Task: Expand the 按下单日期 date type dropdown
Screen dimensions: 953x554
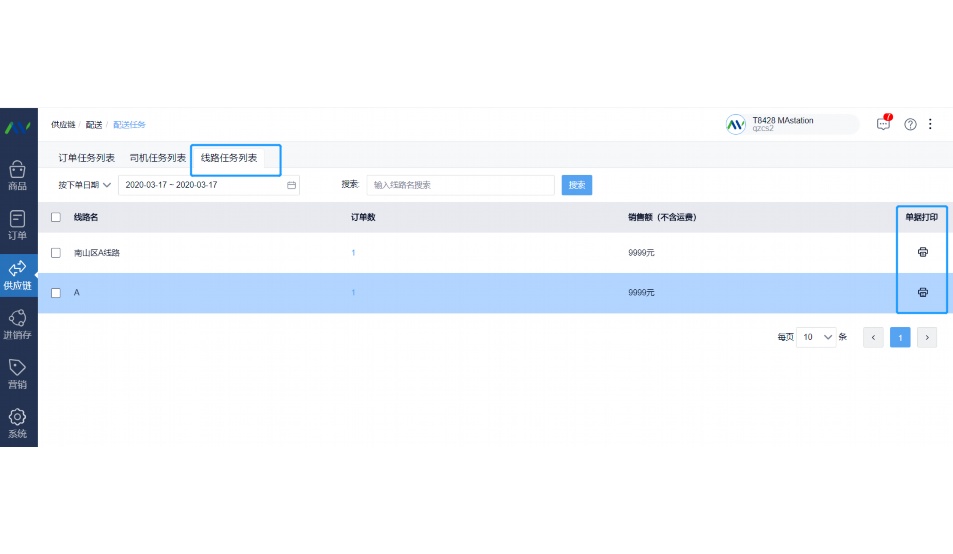Action: [84, 185]
